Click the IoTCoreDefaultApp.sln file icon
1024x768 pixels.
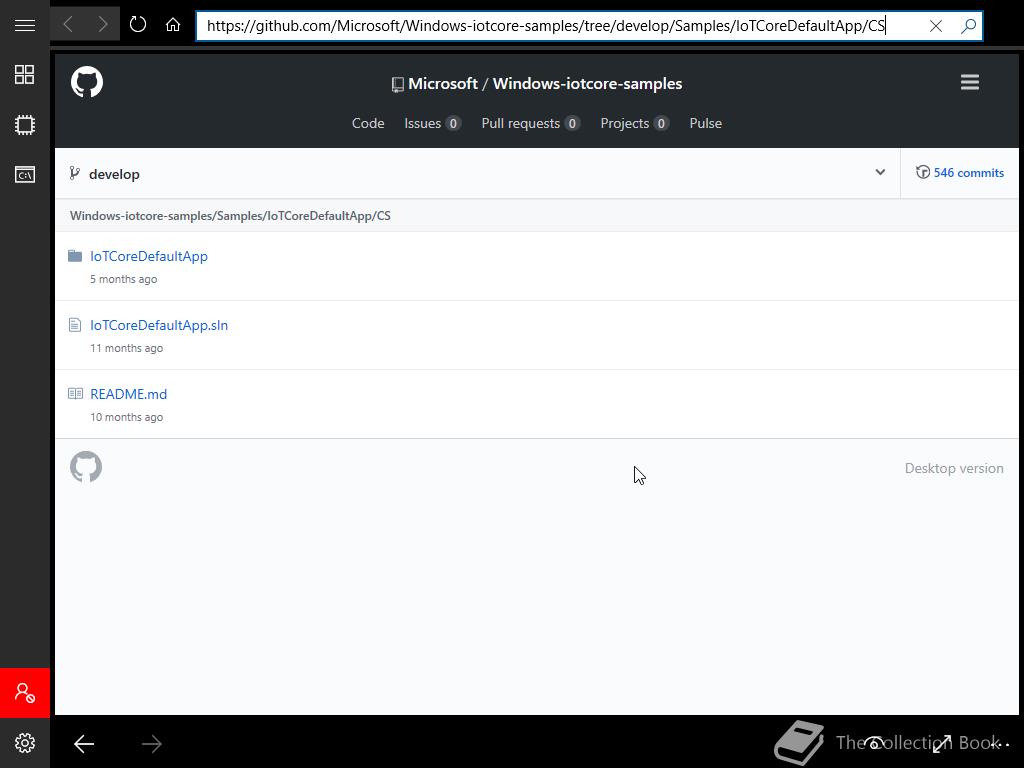click(x=75, y=325)
